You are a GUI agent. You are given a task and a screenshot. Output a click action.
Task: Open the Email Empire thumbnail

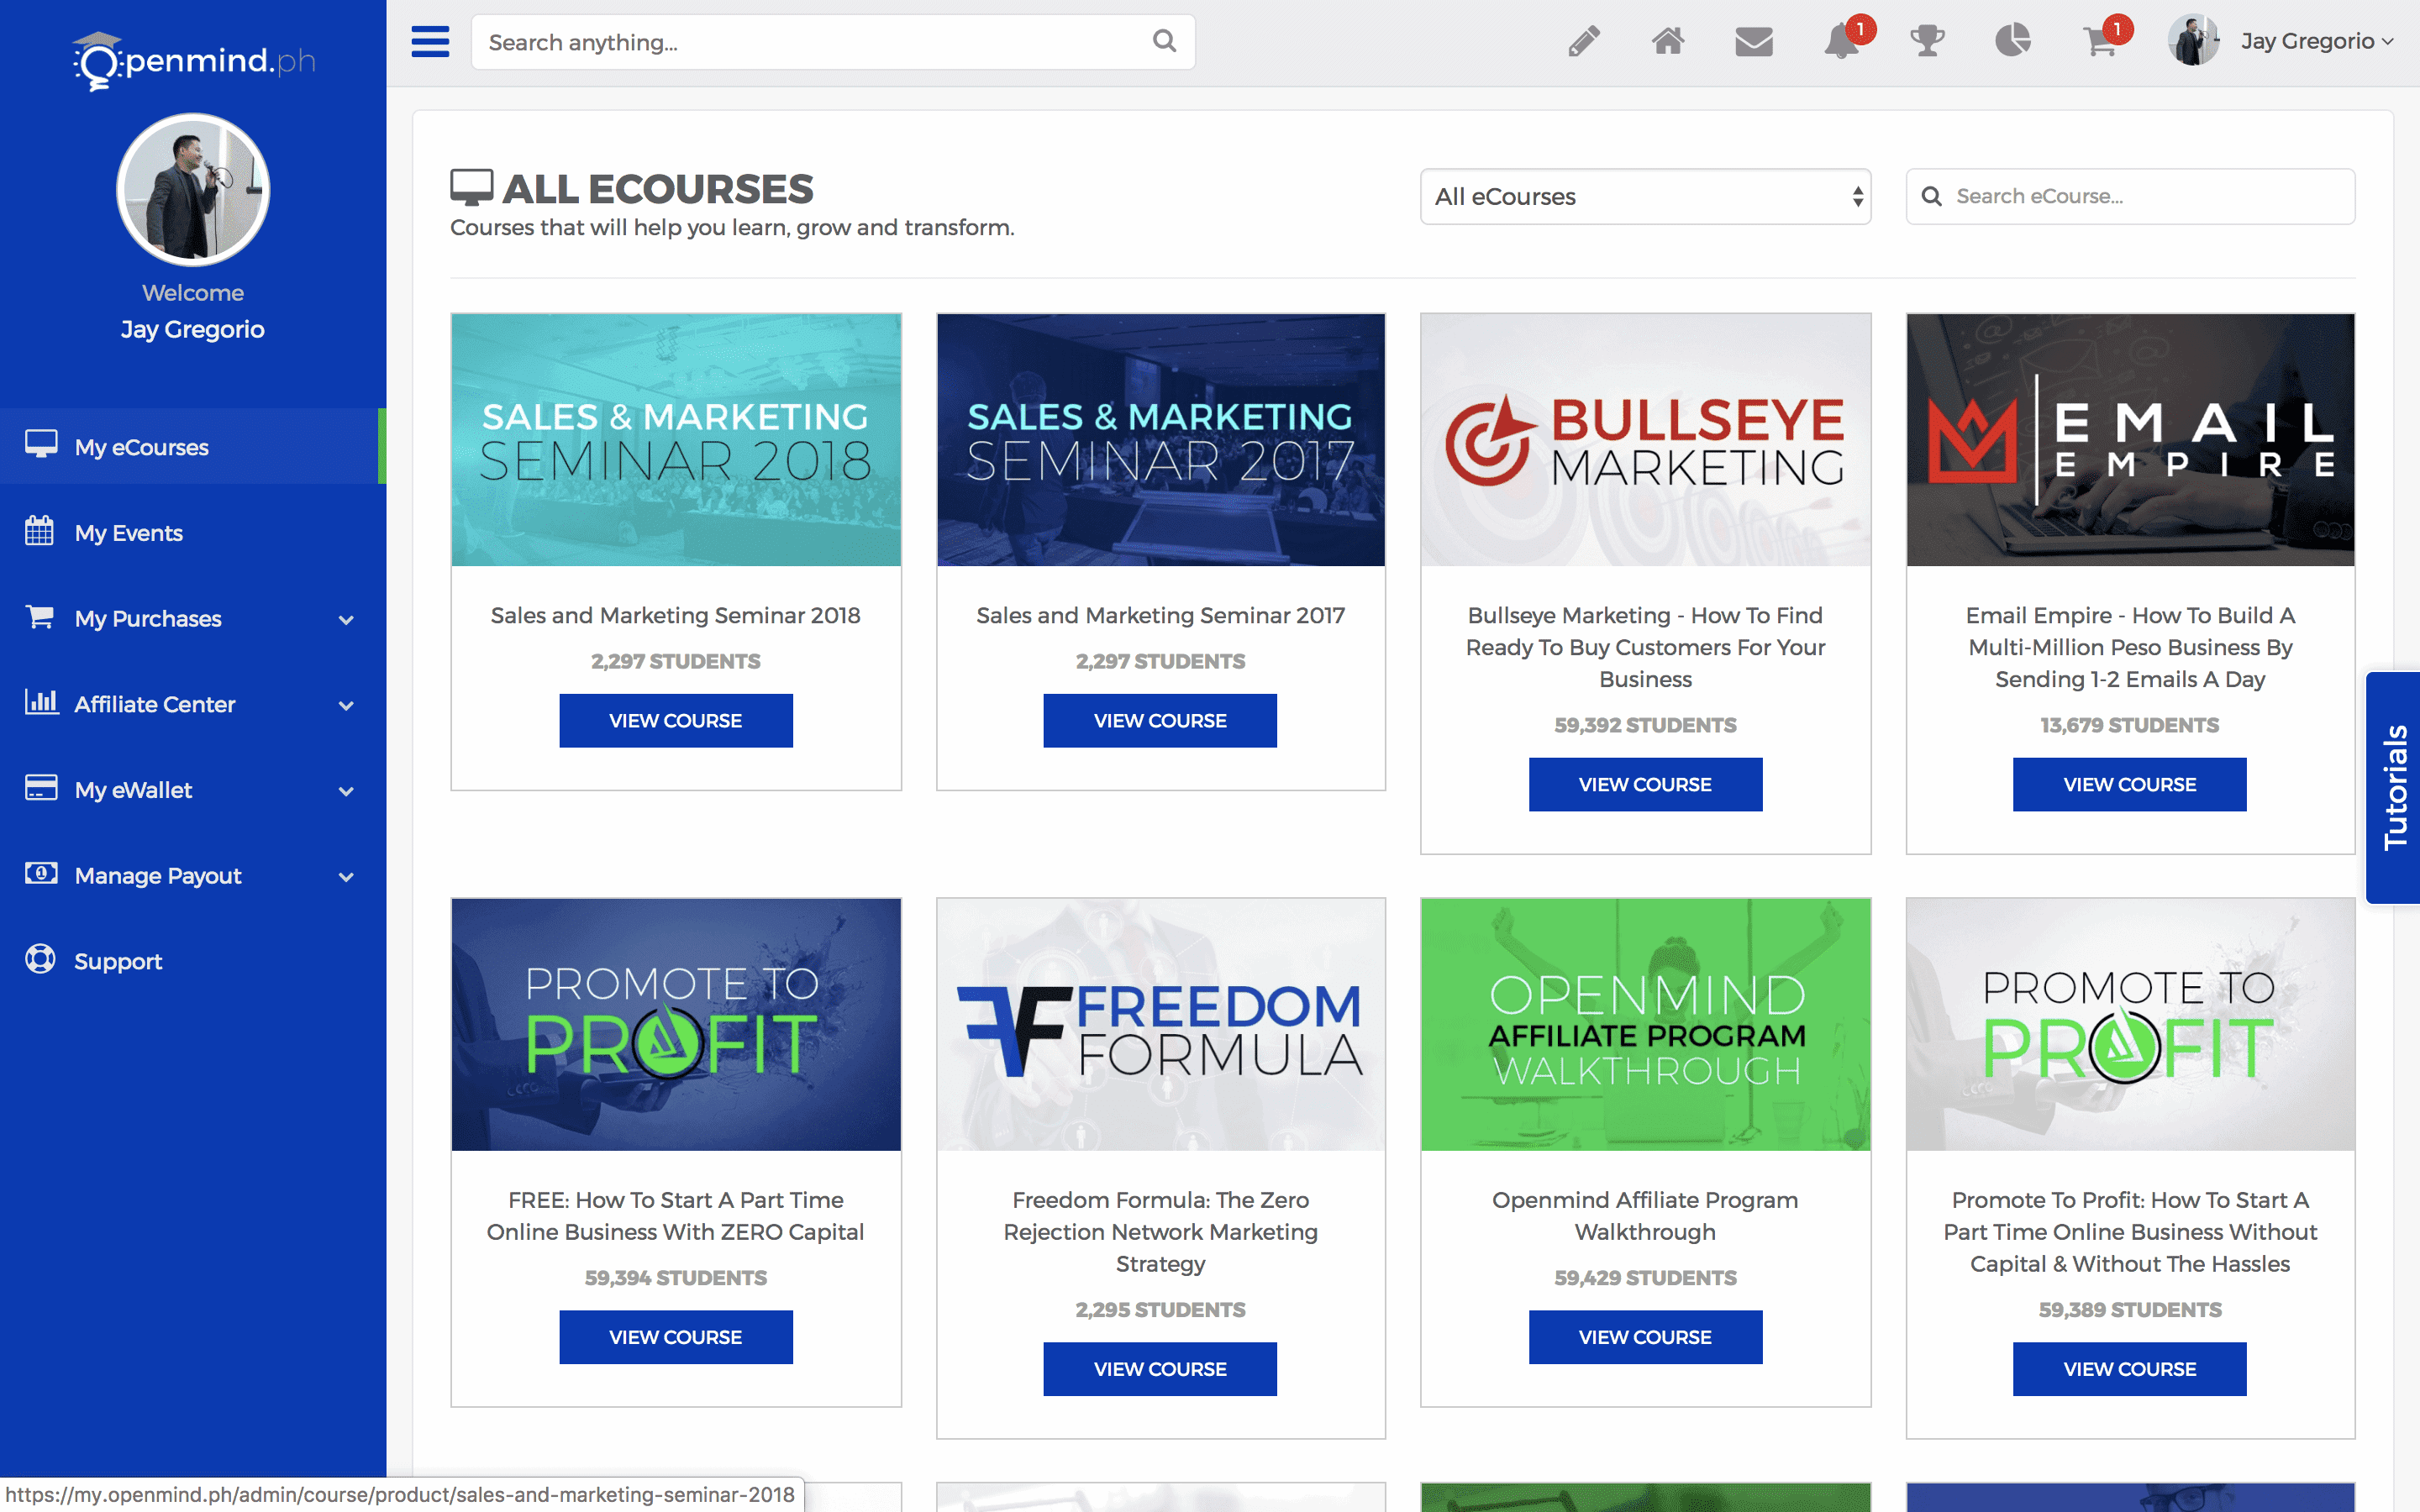click(x=2130, y=440)
